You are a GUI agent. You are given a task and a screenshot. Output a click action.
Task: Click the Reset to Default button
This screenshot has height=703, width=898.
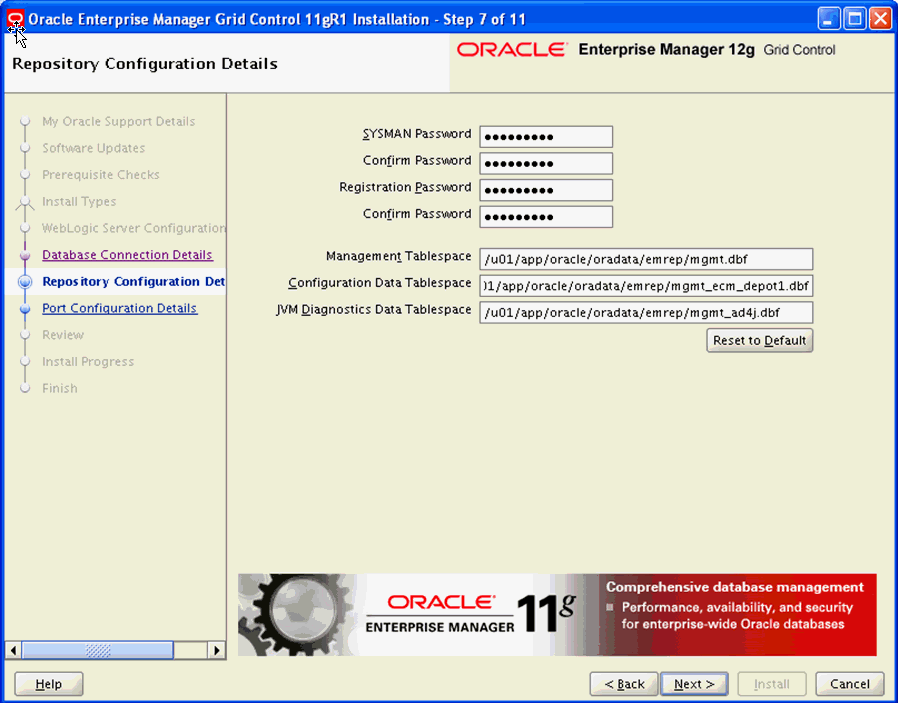click(x=759, y=340)
